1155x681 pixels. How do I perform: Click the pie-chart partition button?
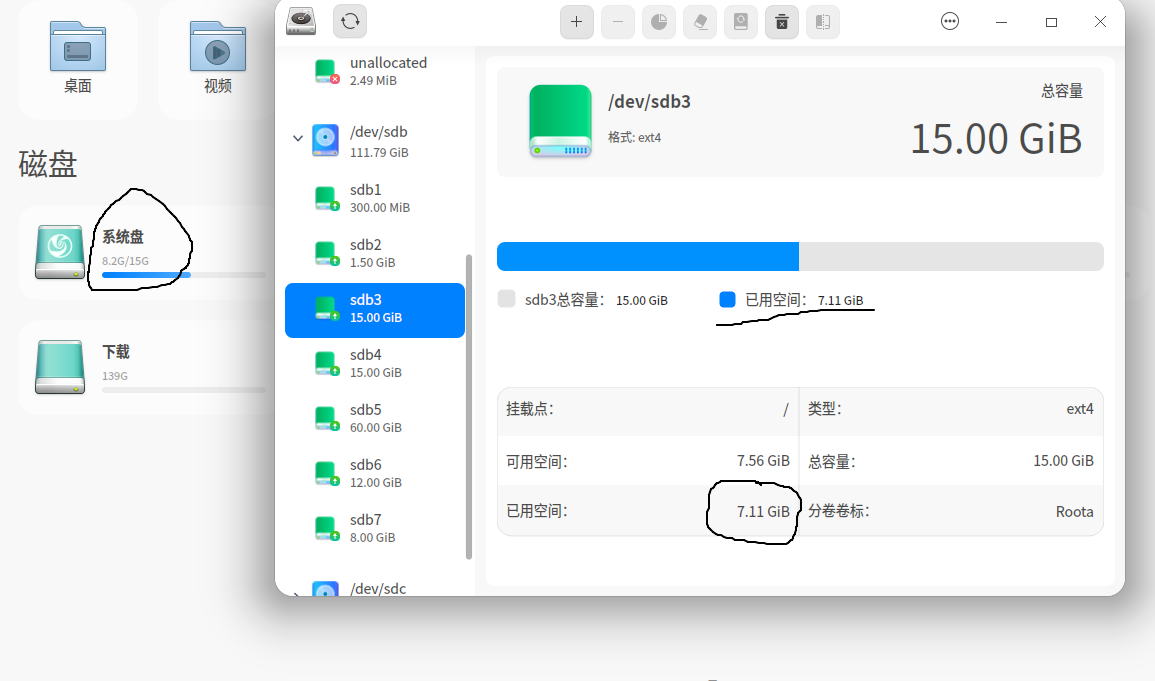[x=659, y=22]
